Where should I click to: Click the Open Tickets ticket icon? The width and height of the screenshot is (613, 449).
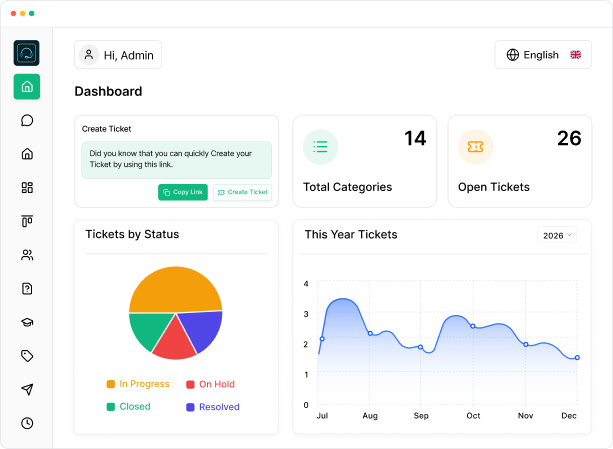pos(475,147)
